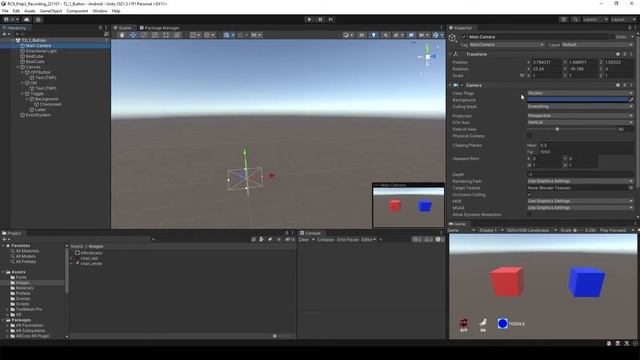Select the Rect tool in Scene toolbar

(x=166, y=35)
